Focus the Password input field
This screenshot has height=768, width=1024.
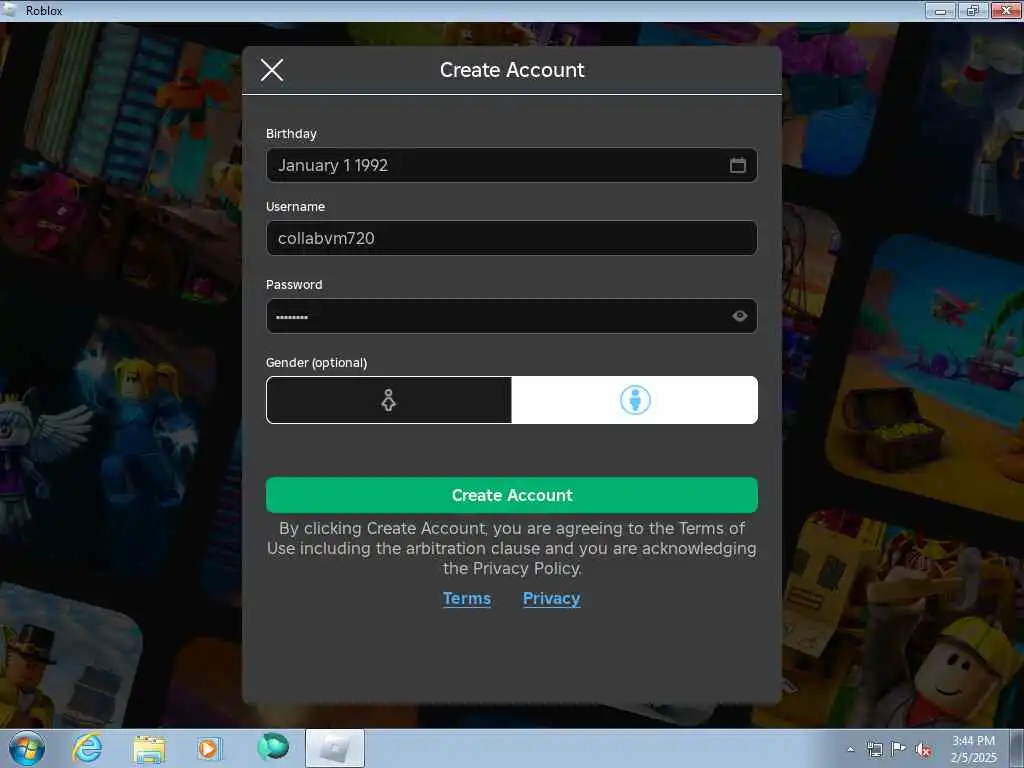click(x=511, y=316)
